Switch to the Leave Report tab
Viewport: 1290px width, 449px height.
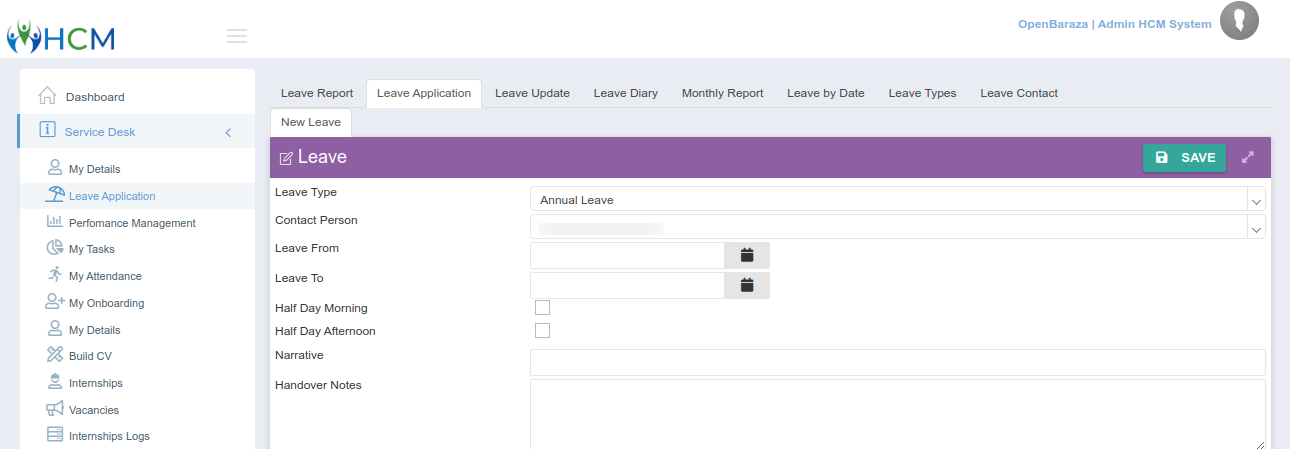coord(317,93)
